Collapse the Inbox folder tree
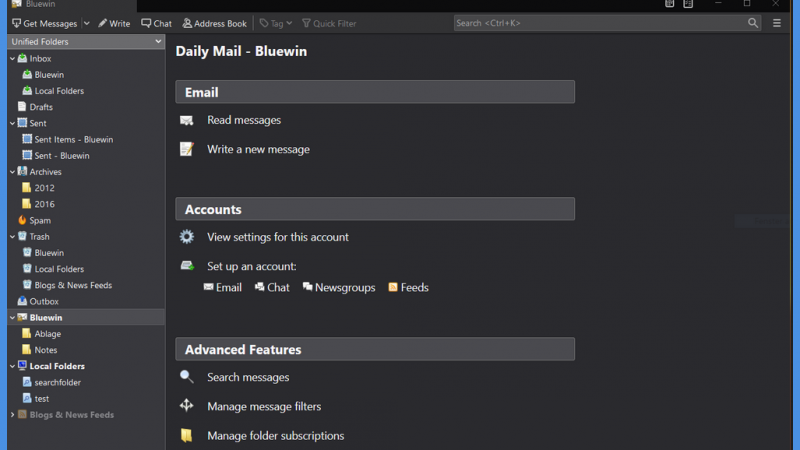The width and height of the screenshot is (800, 450). (12, 59)
